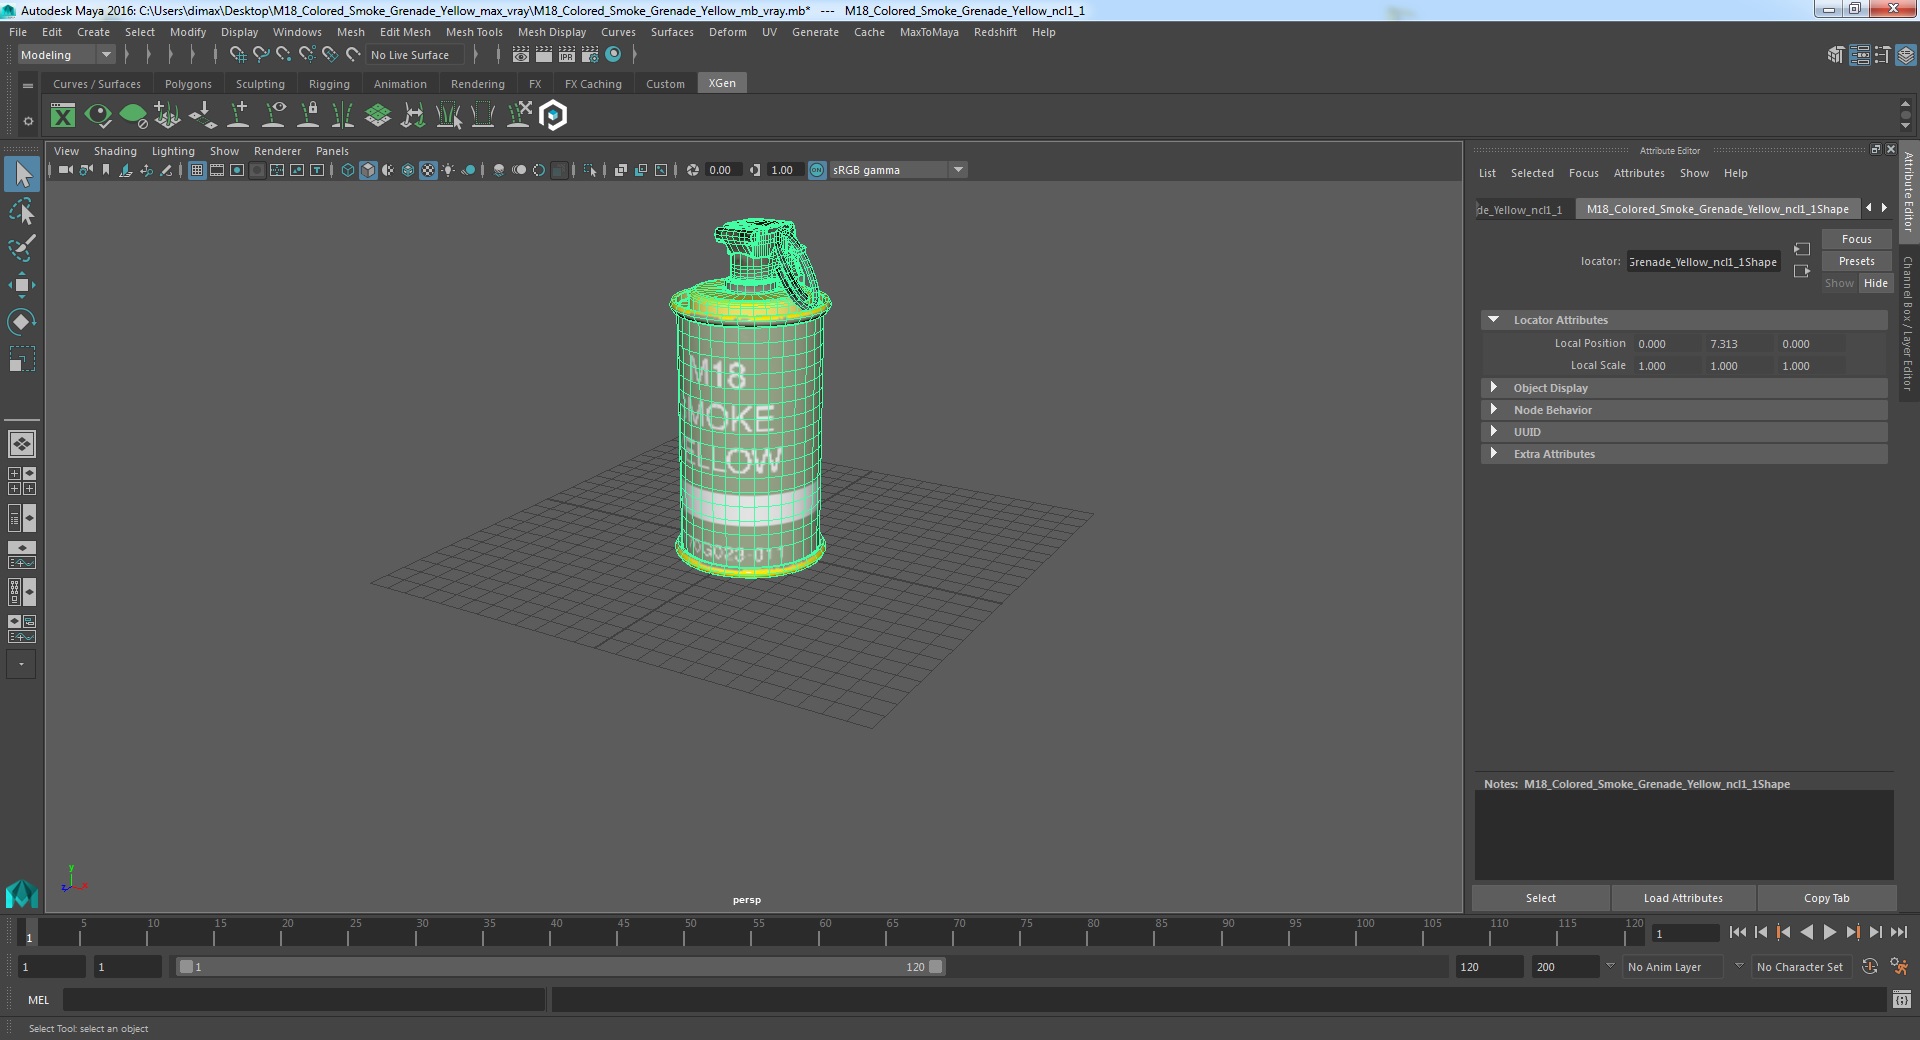This screenshot has height=1040, width=1920.
Task: Select the de_Yellow_ncl1_1 node tab
Action: [x=1524, y=209]
